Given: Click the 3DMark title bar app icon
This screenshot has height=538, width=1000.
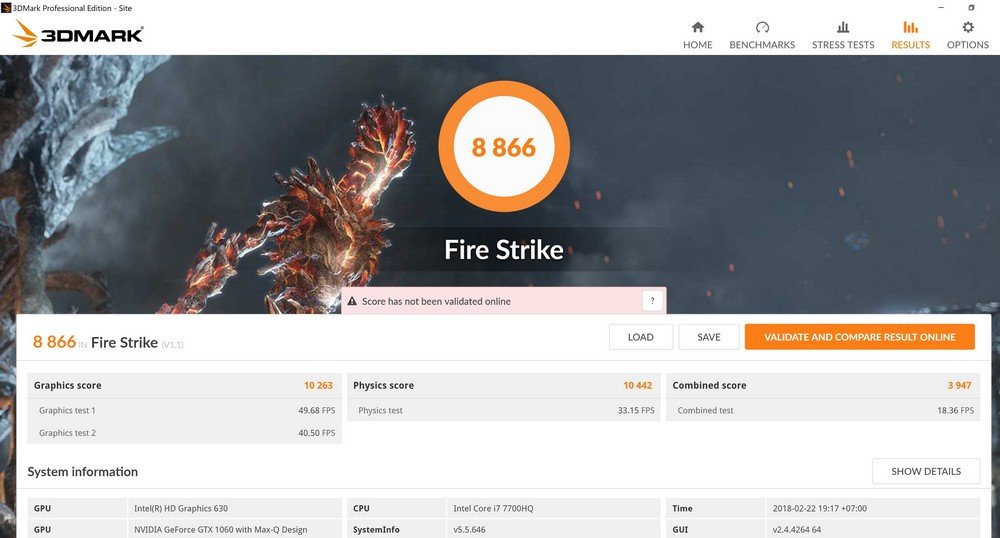Looking at the screenshot, I should click(8, 7).
